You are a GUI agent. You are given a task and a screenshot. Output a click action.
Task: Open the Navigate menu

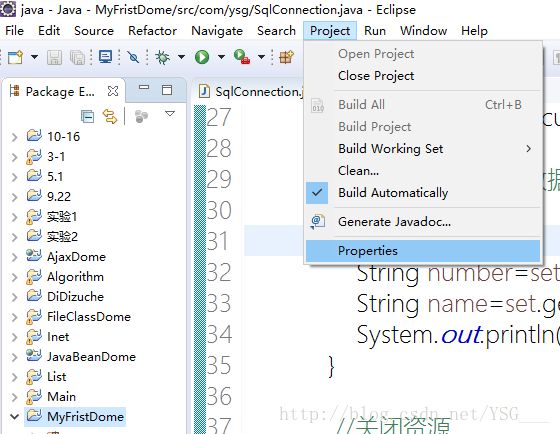(x=217, y=31)
